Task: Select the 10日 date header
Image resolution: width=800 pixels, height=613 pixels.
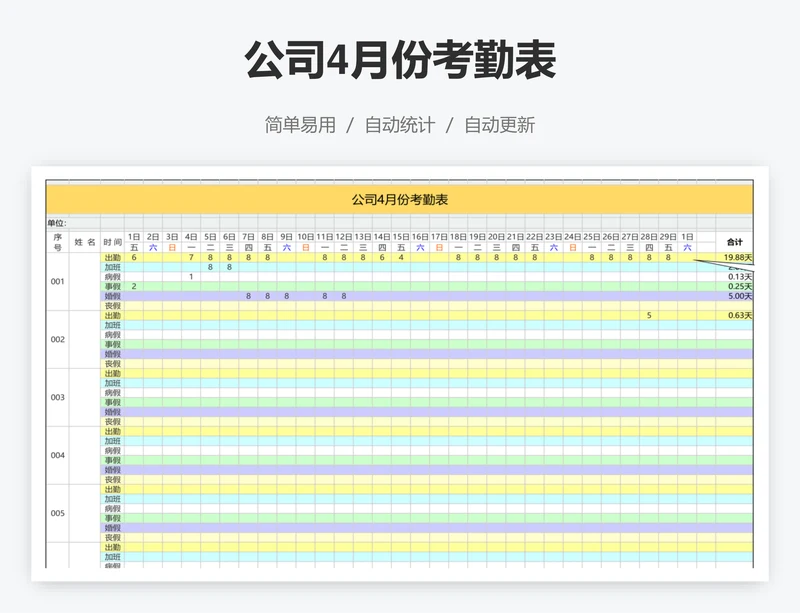Action: coord(306,237)
